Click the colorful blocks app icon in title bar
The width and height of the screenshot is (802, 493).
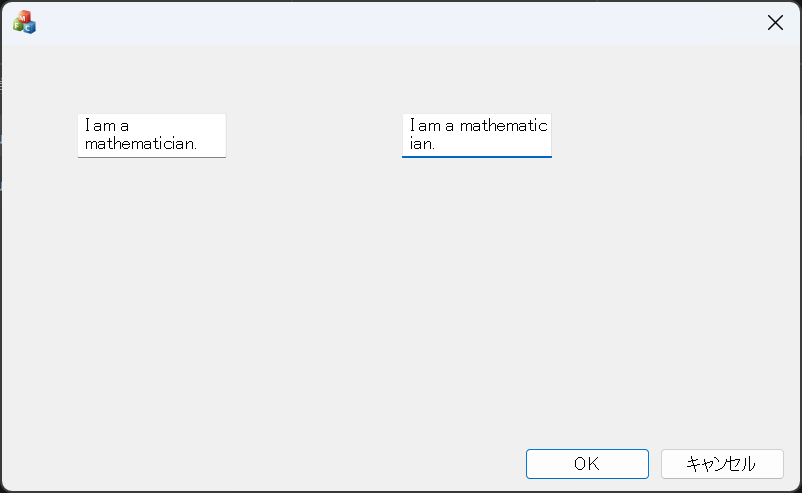24,22
